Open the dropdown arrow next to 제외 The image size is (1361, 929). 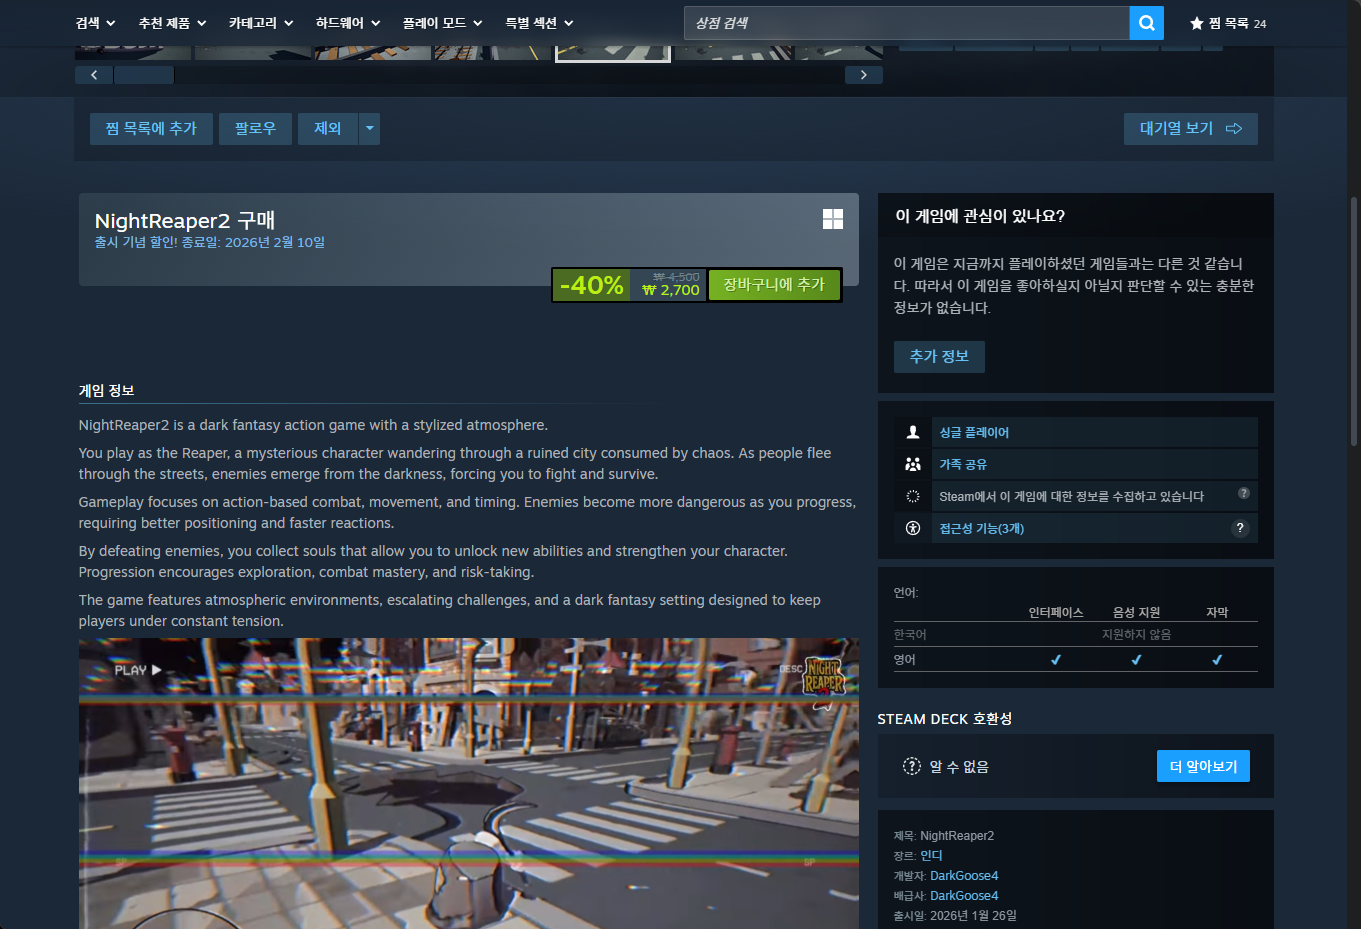tap(369, 128)
